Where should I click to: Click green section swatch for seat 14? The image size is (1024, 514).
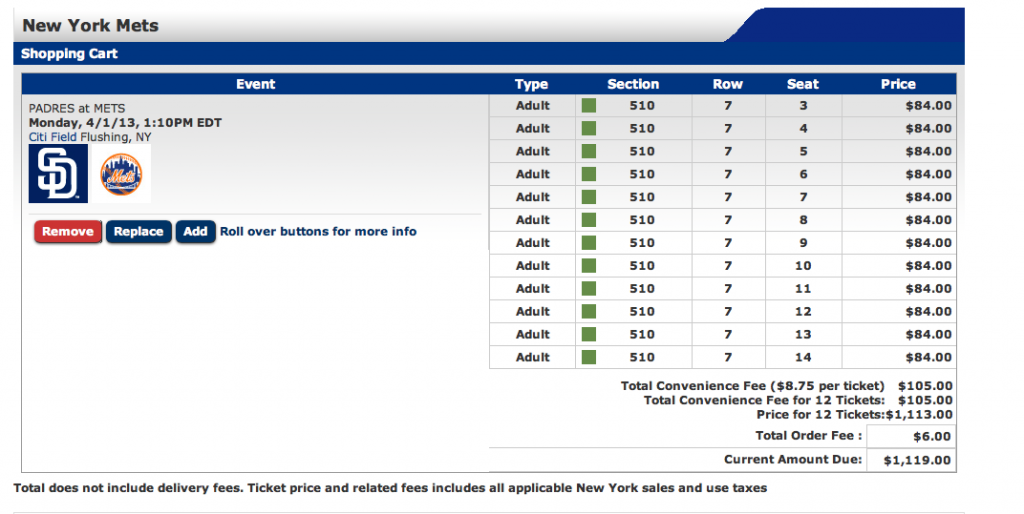[589, 357]
